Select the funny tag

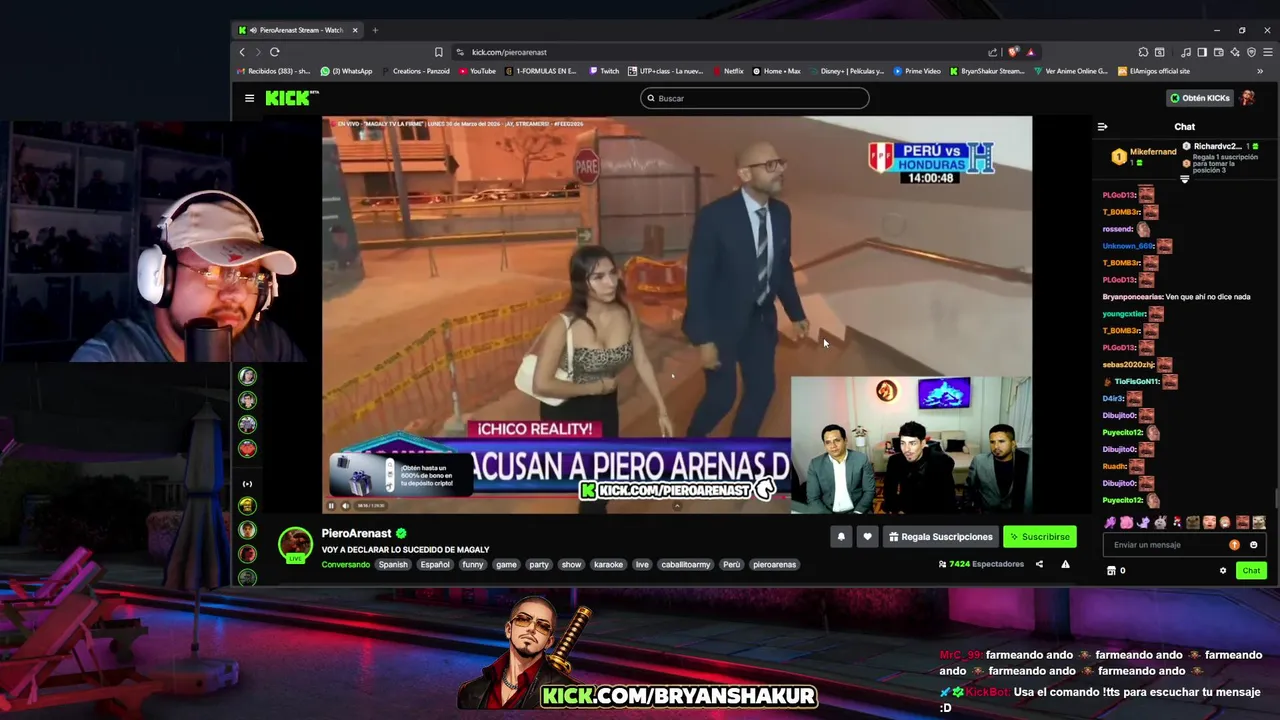coord(473,565)
